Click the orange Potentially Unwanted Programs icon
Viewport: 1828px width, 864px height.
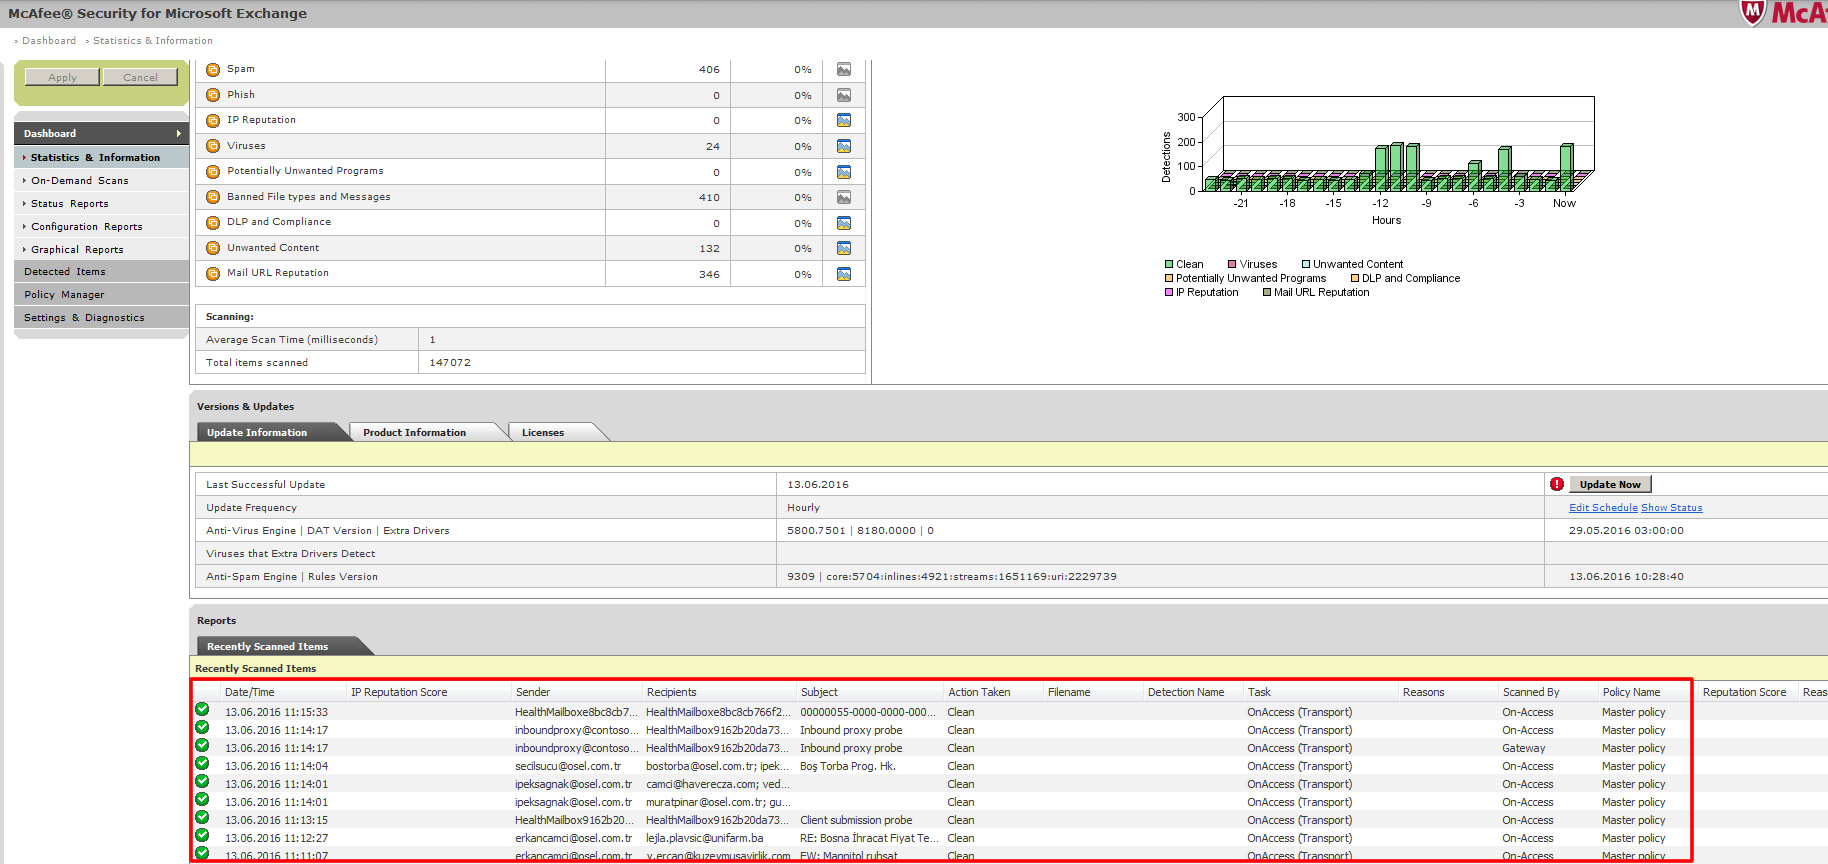(x=213, y=172)
